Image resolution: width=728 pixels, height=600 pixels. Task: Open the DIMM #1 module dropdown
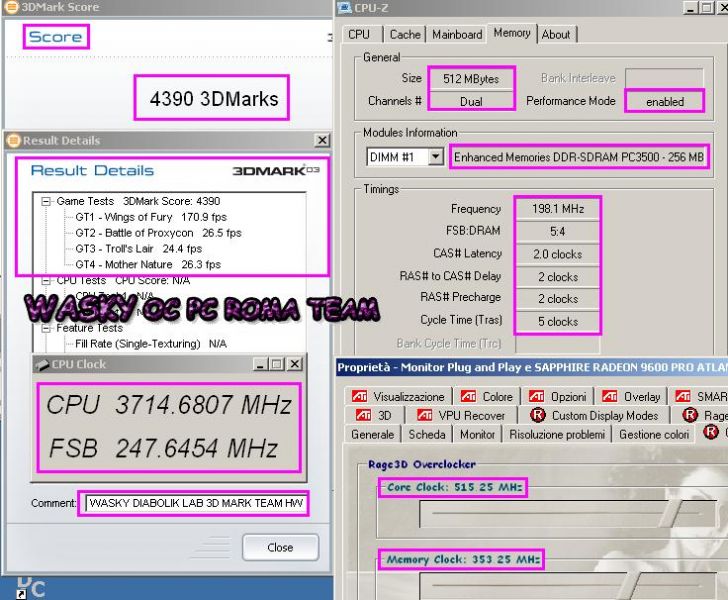pos(435,157)
